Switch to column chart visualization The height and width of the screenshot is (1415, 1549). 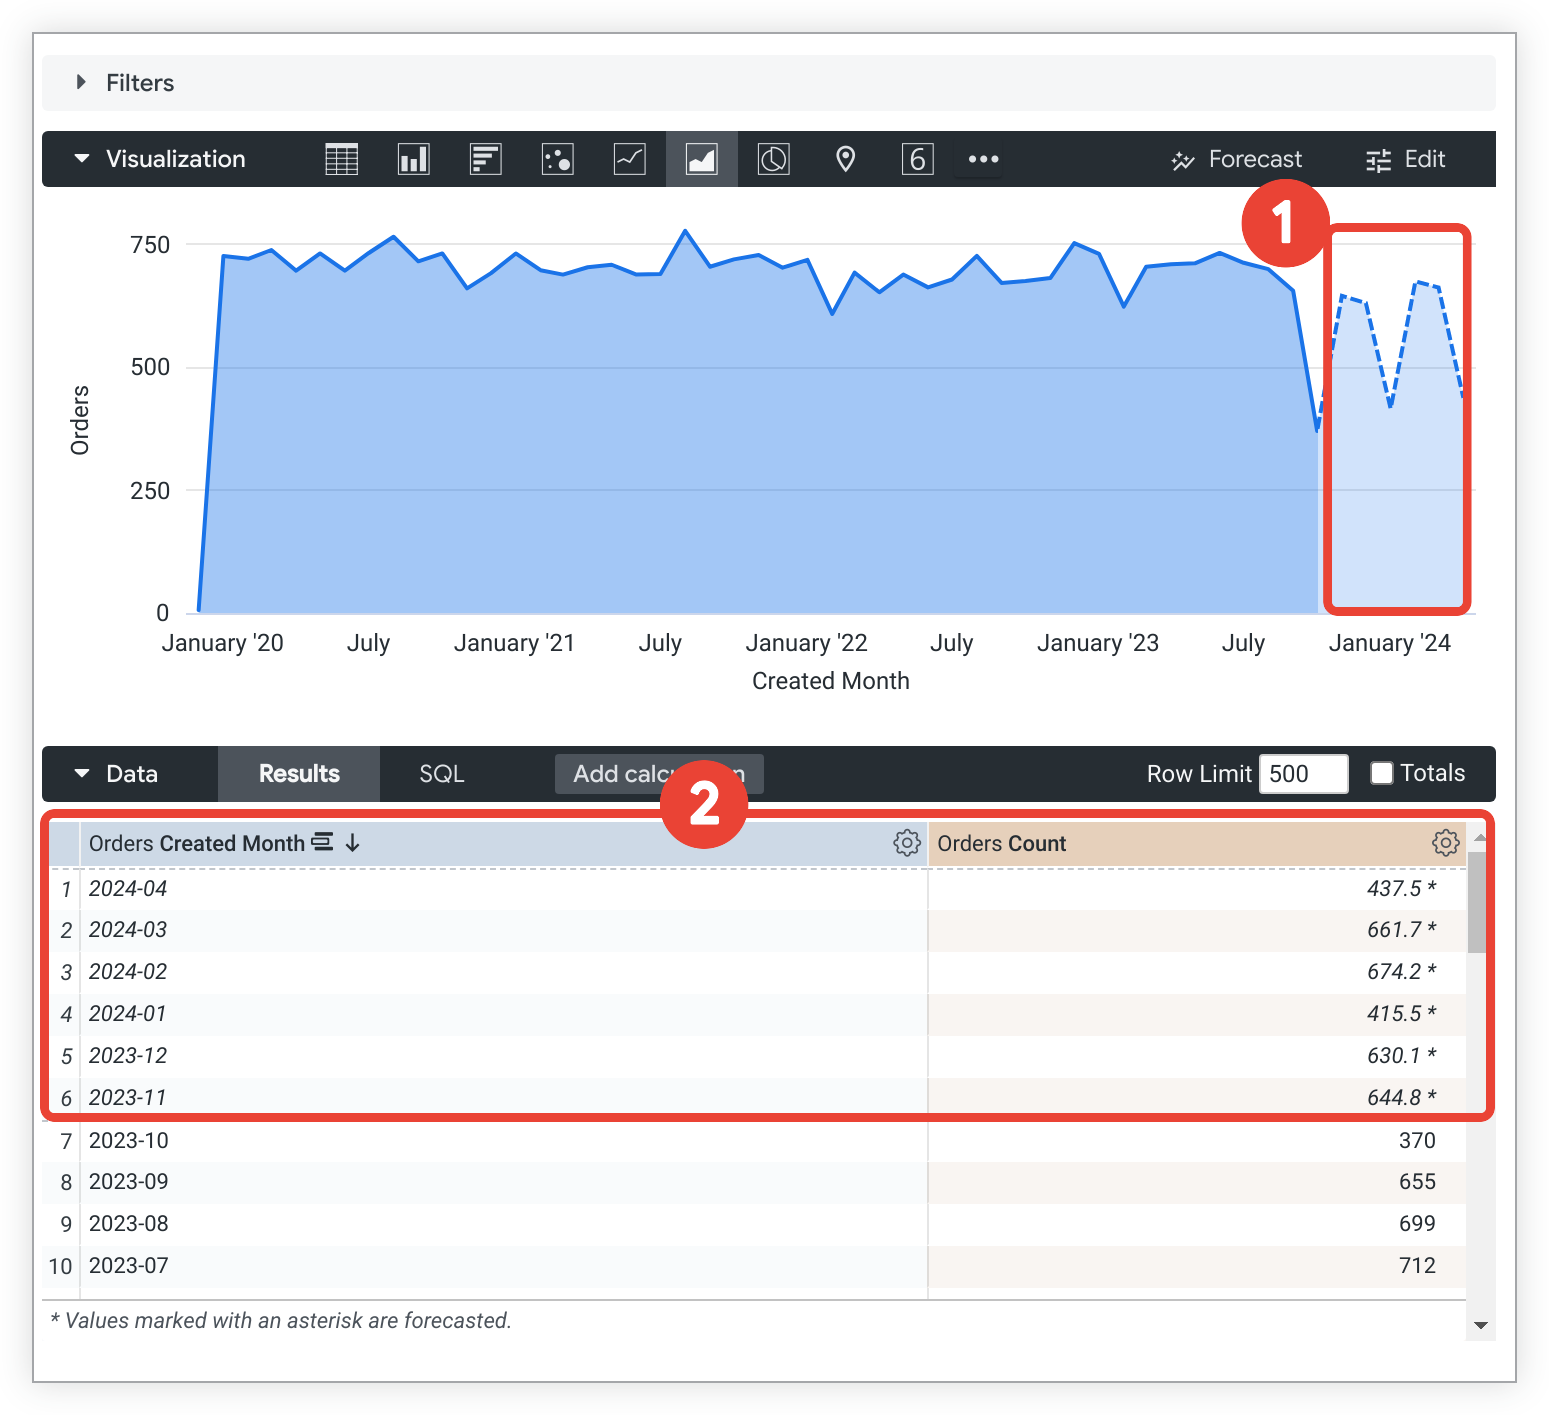[x=413, y=159]
